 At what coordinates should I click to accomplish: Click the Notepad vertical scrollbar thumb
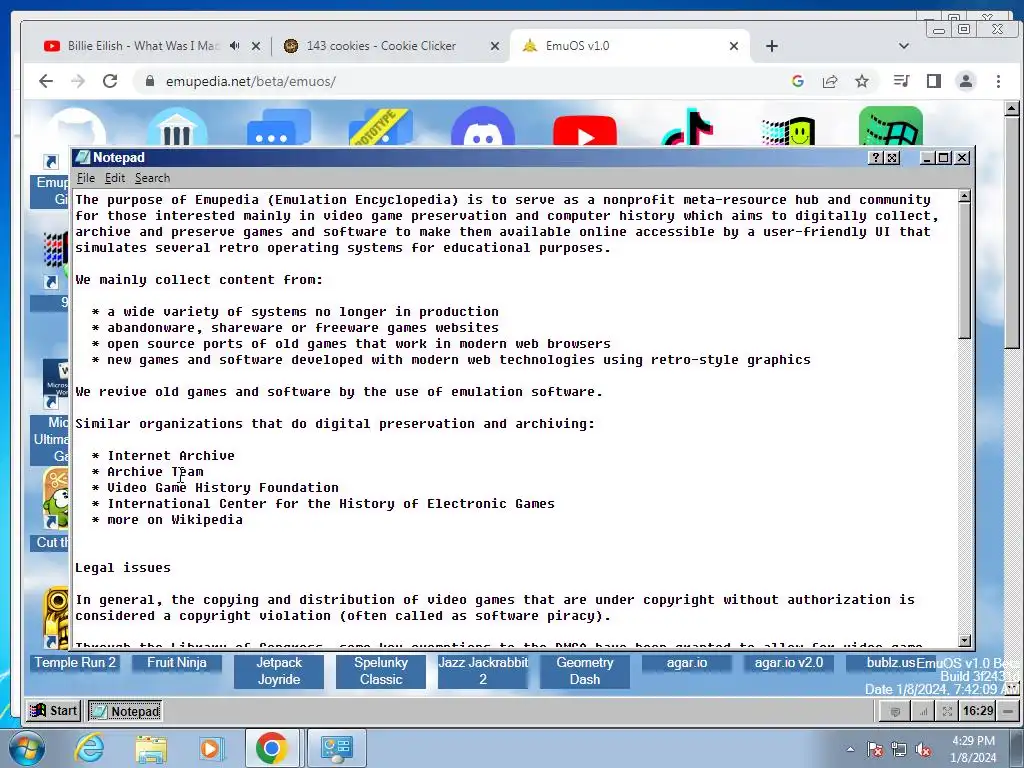(965, 270)
